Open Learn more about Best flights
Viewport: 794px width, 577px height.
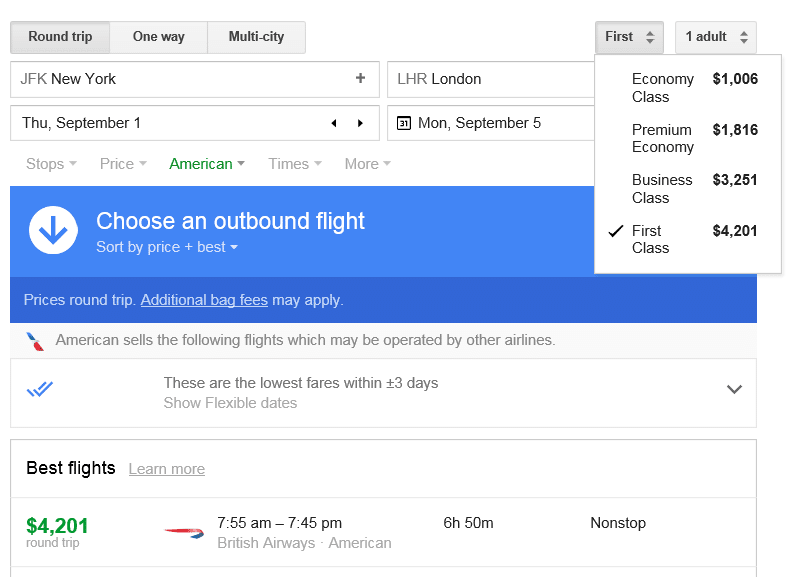(x=167, y=469)
